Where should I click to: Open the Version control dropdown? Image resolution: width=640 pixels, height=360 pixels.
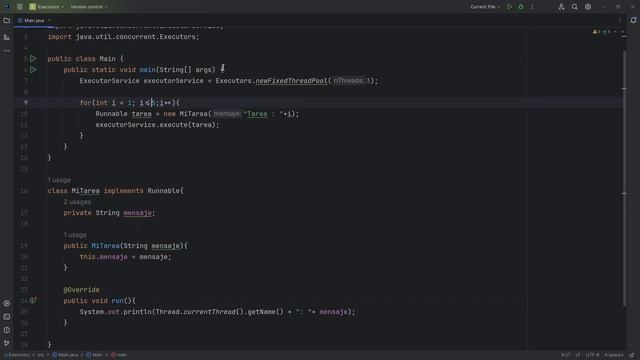click(89, 7)
